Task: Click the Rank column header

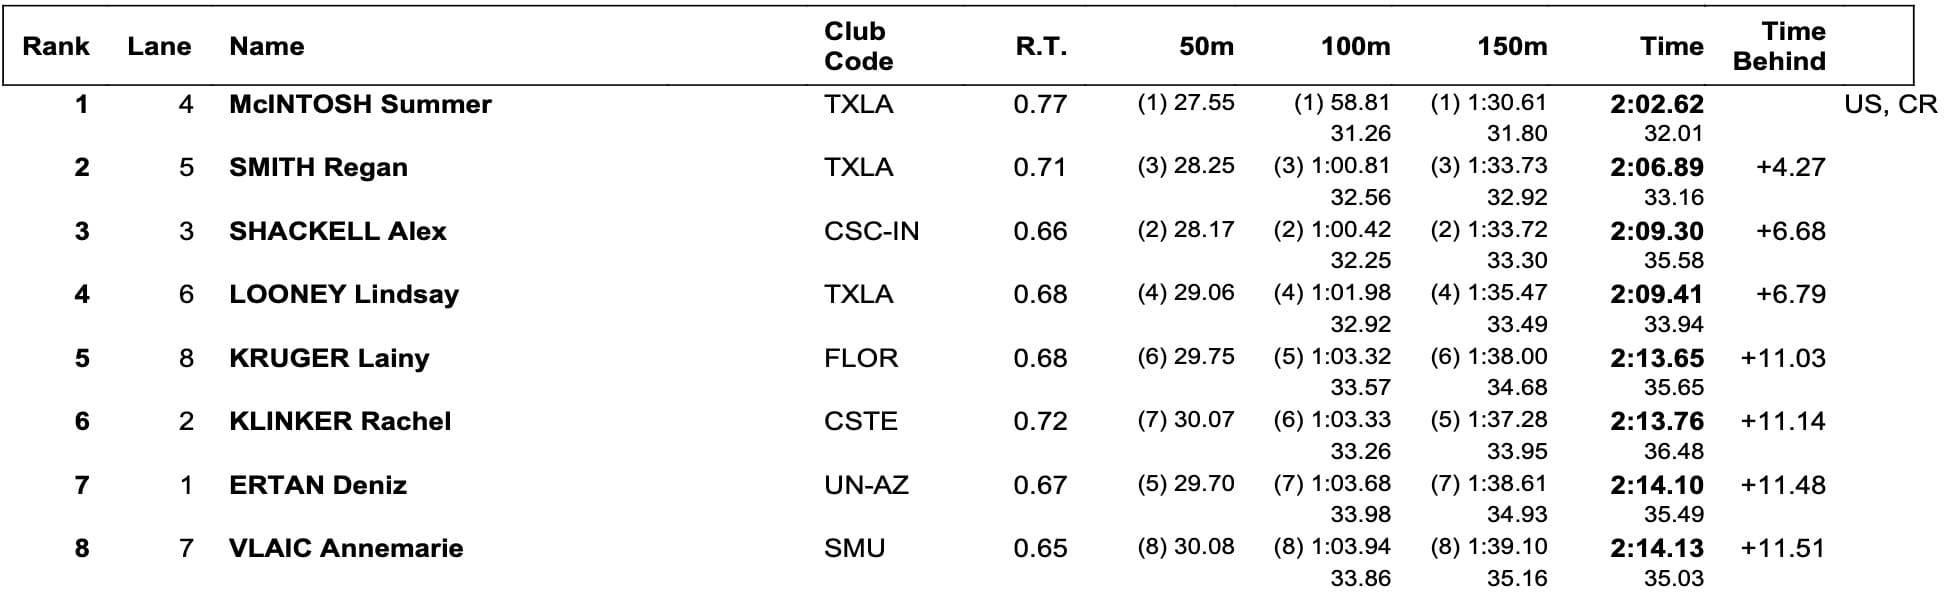Action: [x=56, y=46]
